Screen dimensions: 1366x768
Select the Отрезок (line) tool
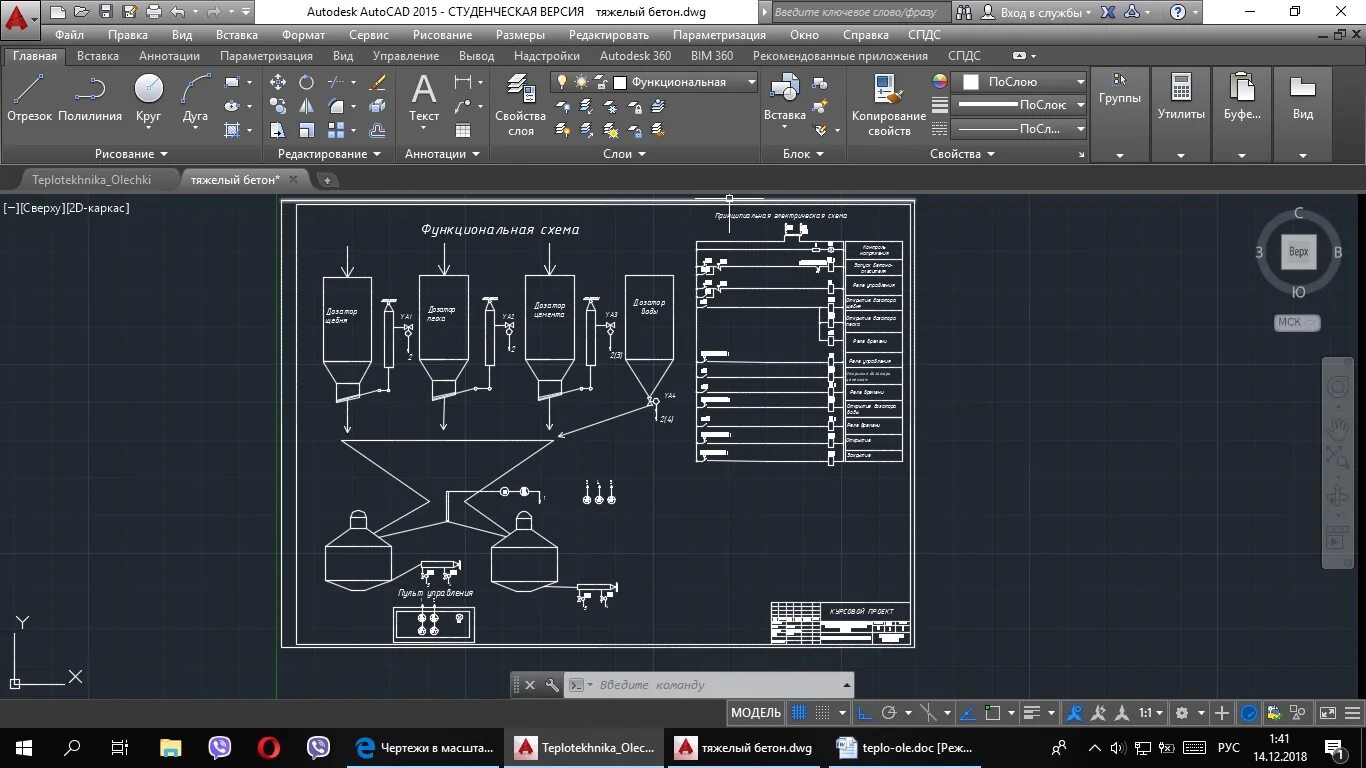pos(29,98)
